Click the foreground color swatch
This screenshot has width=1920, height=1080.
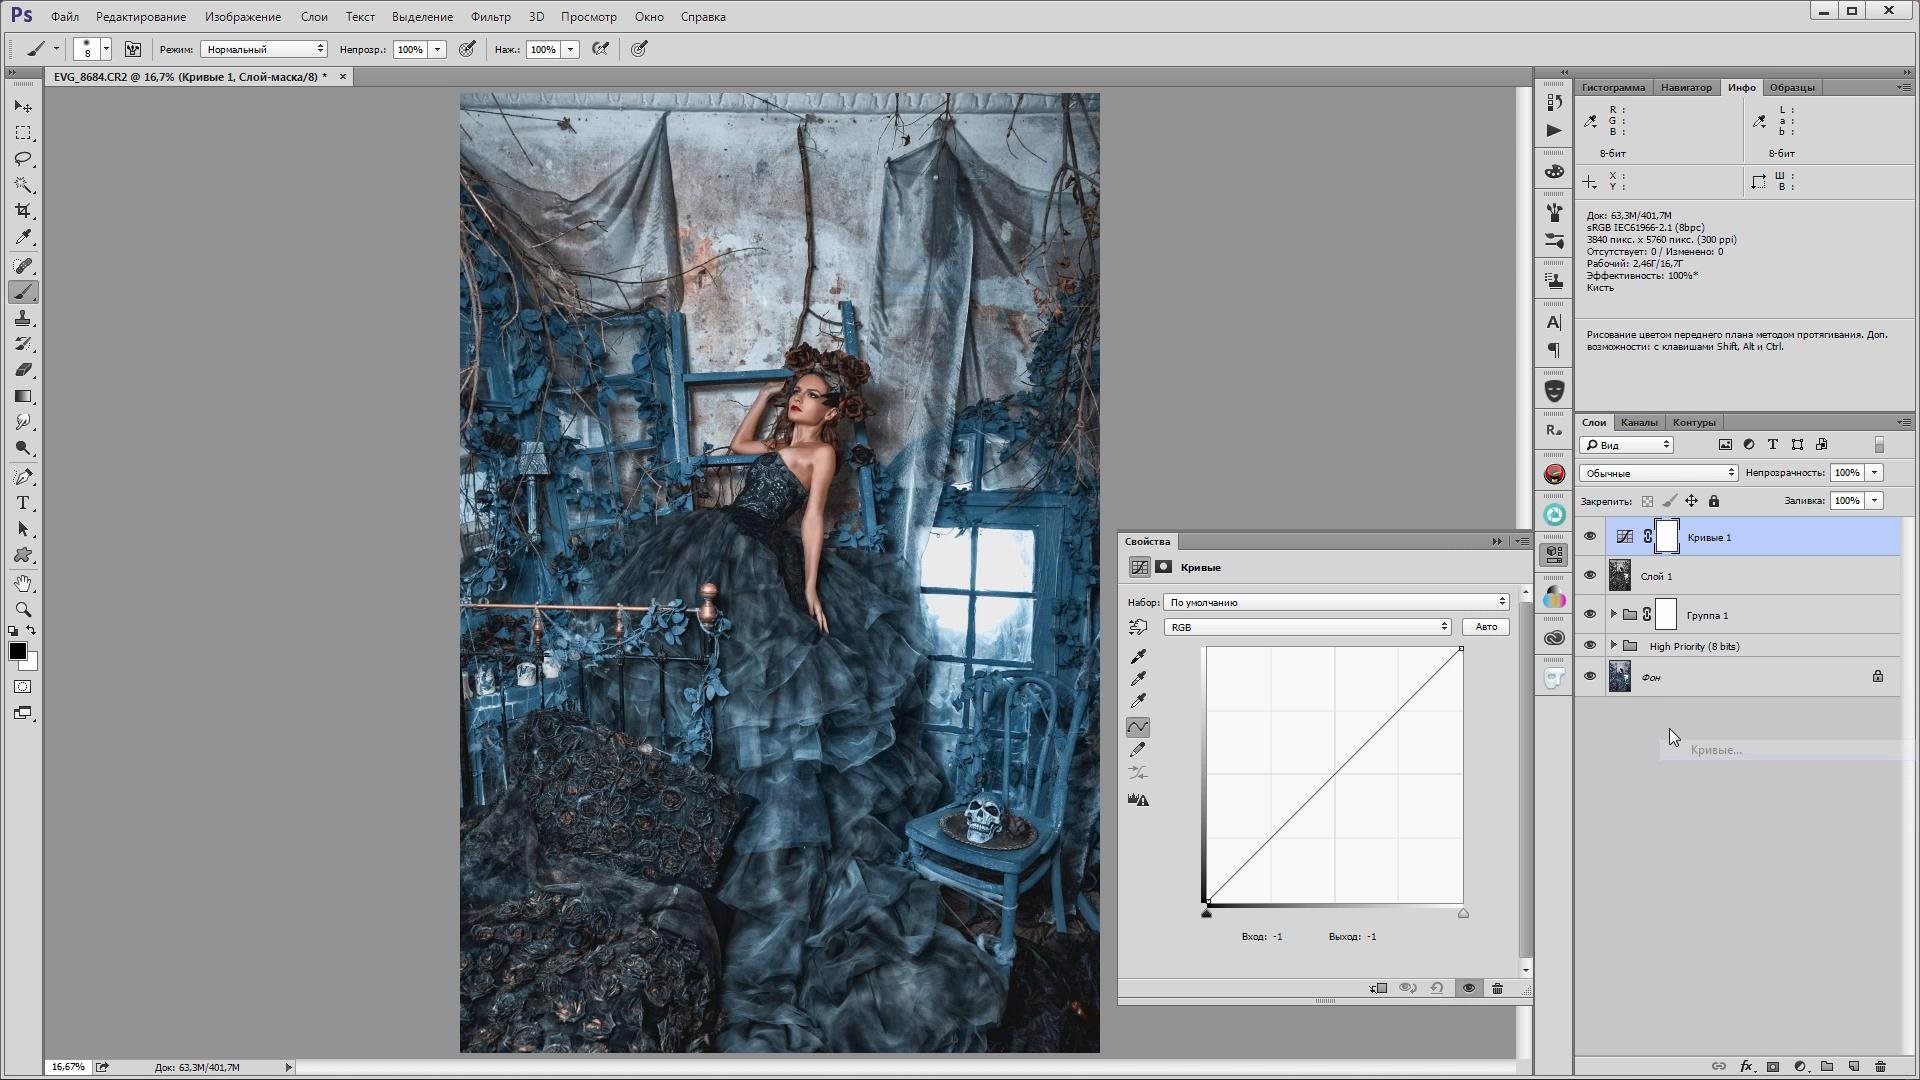(x=17, y=651)
